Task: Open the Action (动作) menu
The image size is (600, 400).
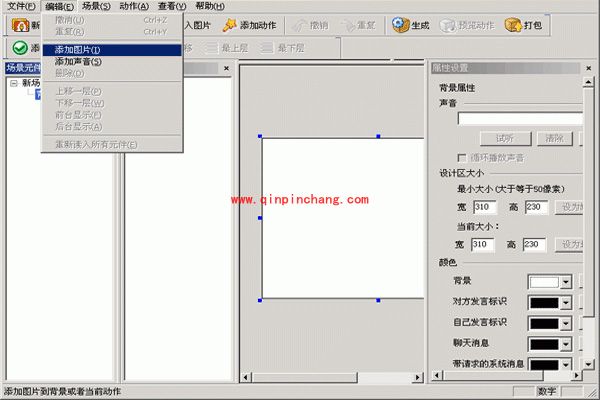Action: [x=134, y=6]
